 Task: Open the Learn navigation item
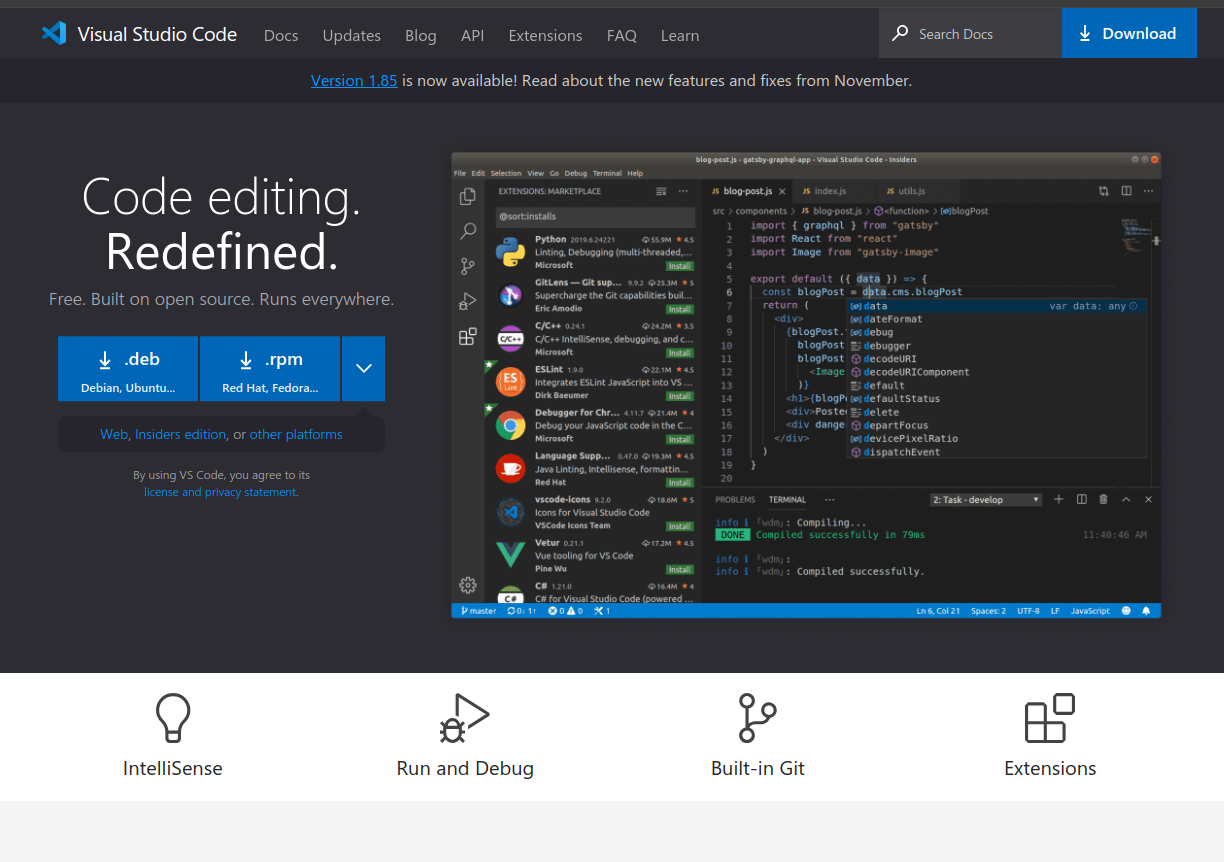point(680,35)
